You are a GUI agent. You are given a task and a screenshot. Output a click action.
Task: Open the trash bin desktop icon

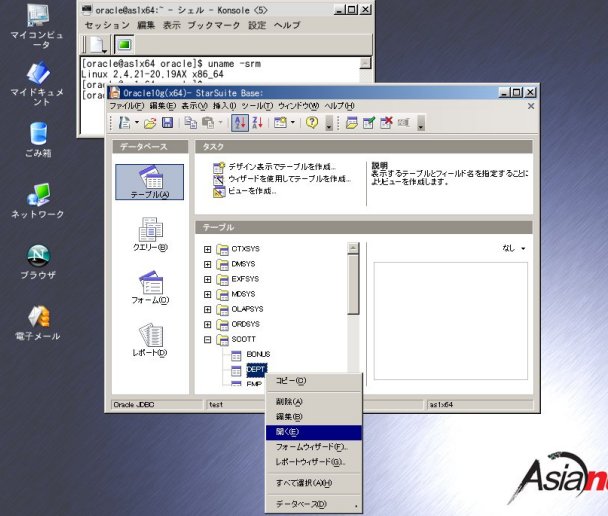38,140
